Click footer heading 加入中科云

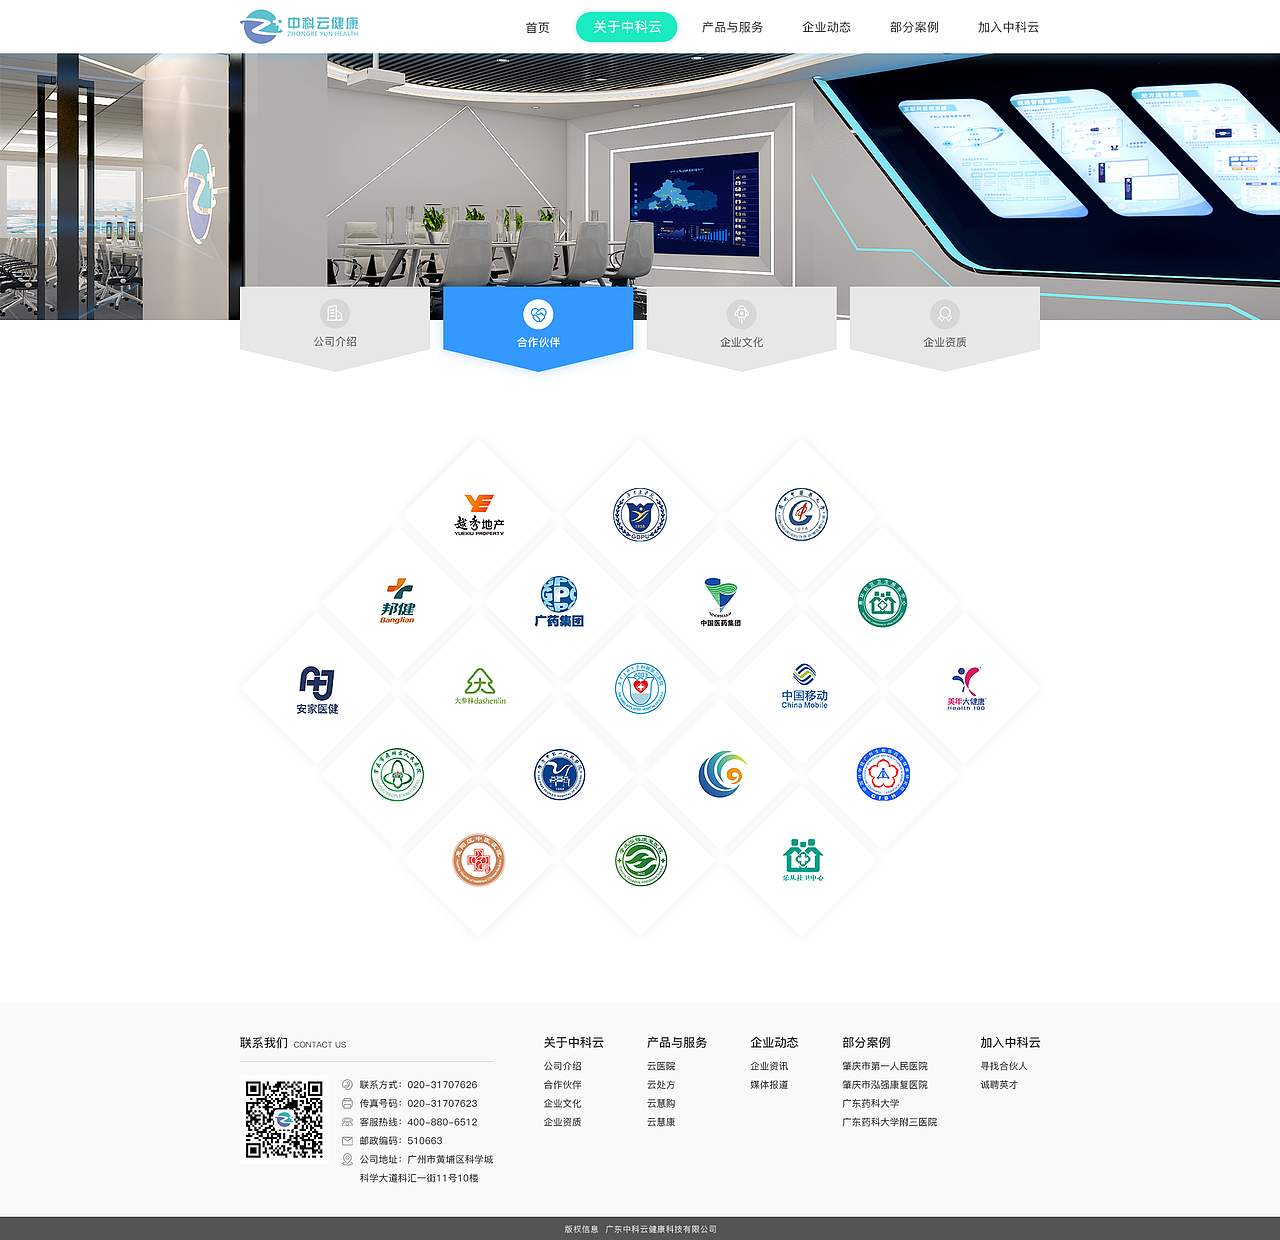click(1010, 1042)
